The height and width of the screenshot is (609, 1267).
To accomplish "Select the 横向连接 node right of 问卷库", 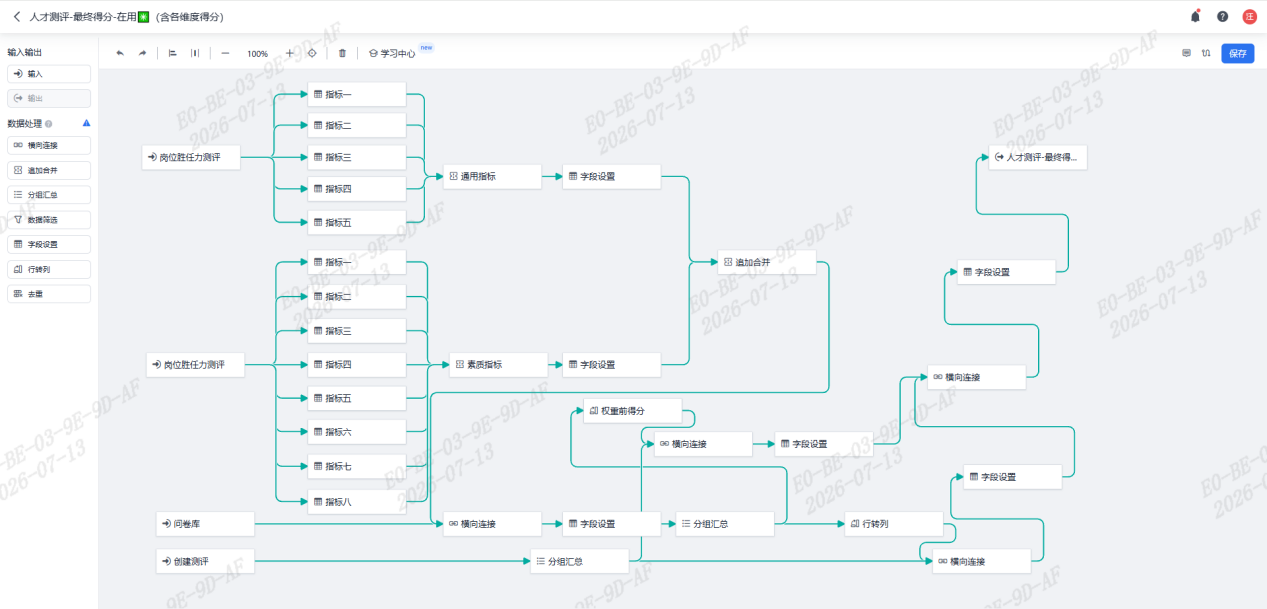I will click(x=492, y=523).
